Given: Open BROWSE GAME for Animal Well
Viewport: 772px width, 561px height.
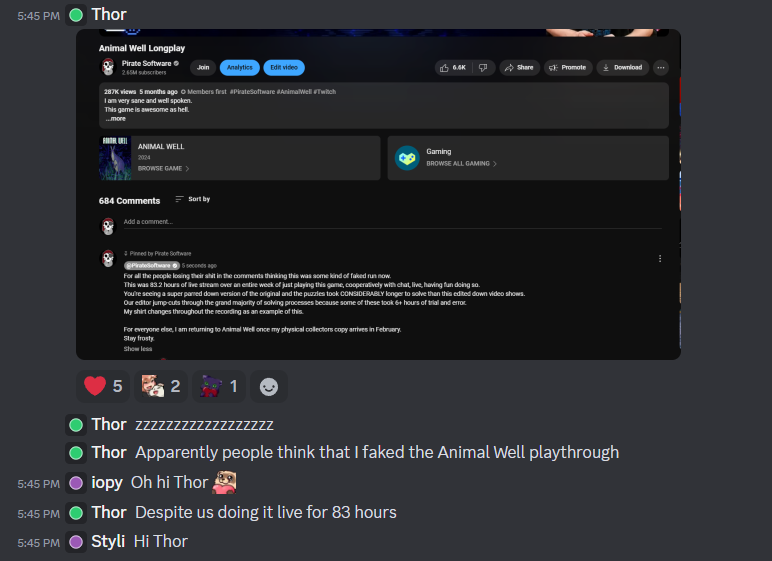Looking at the screenshot, I should (x=163, y=168).
